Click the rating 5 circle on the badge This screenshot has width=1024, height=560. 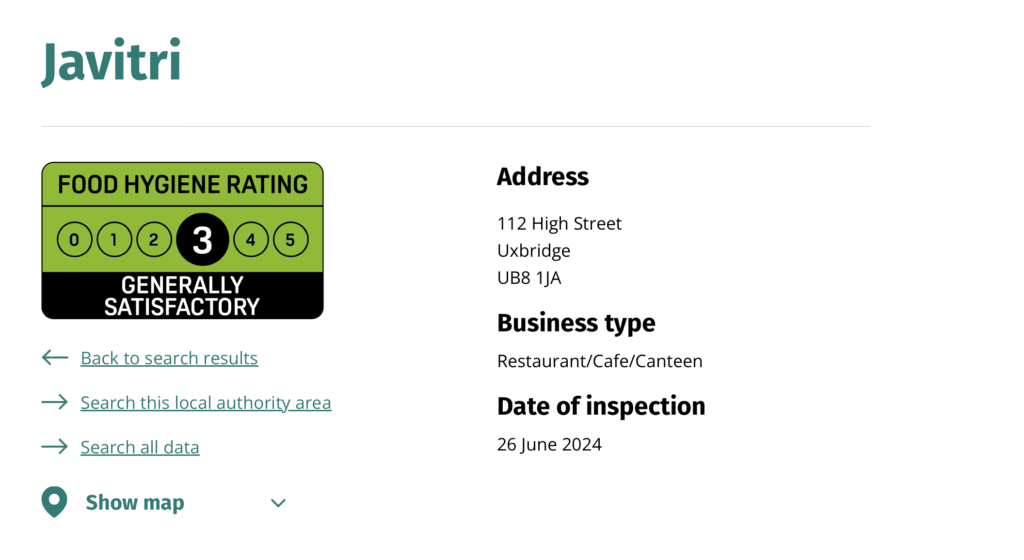pyautogui.click(x=290, y=240)
